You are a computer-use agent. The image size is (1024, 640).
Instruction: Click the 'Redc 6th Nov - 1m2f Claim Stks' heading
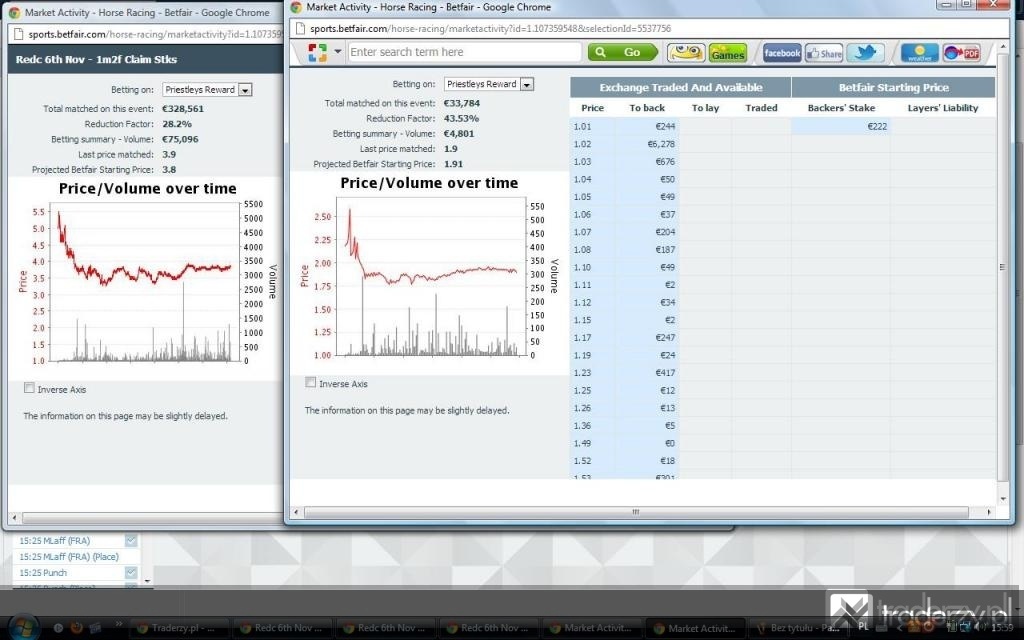click(x=96, y=59)
